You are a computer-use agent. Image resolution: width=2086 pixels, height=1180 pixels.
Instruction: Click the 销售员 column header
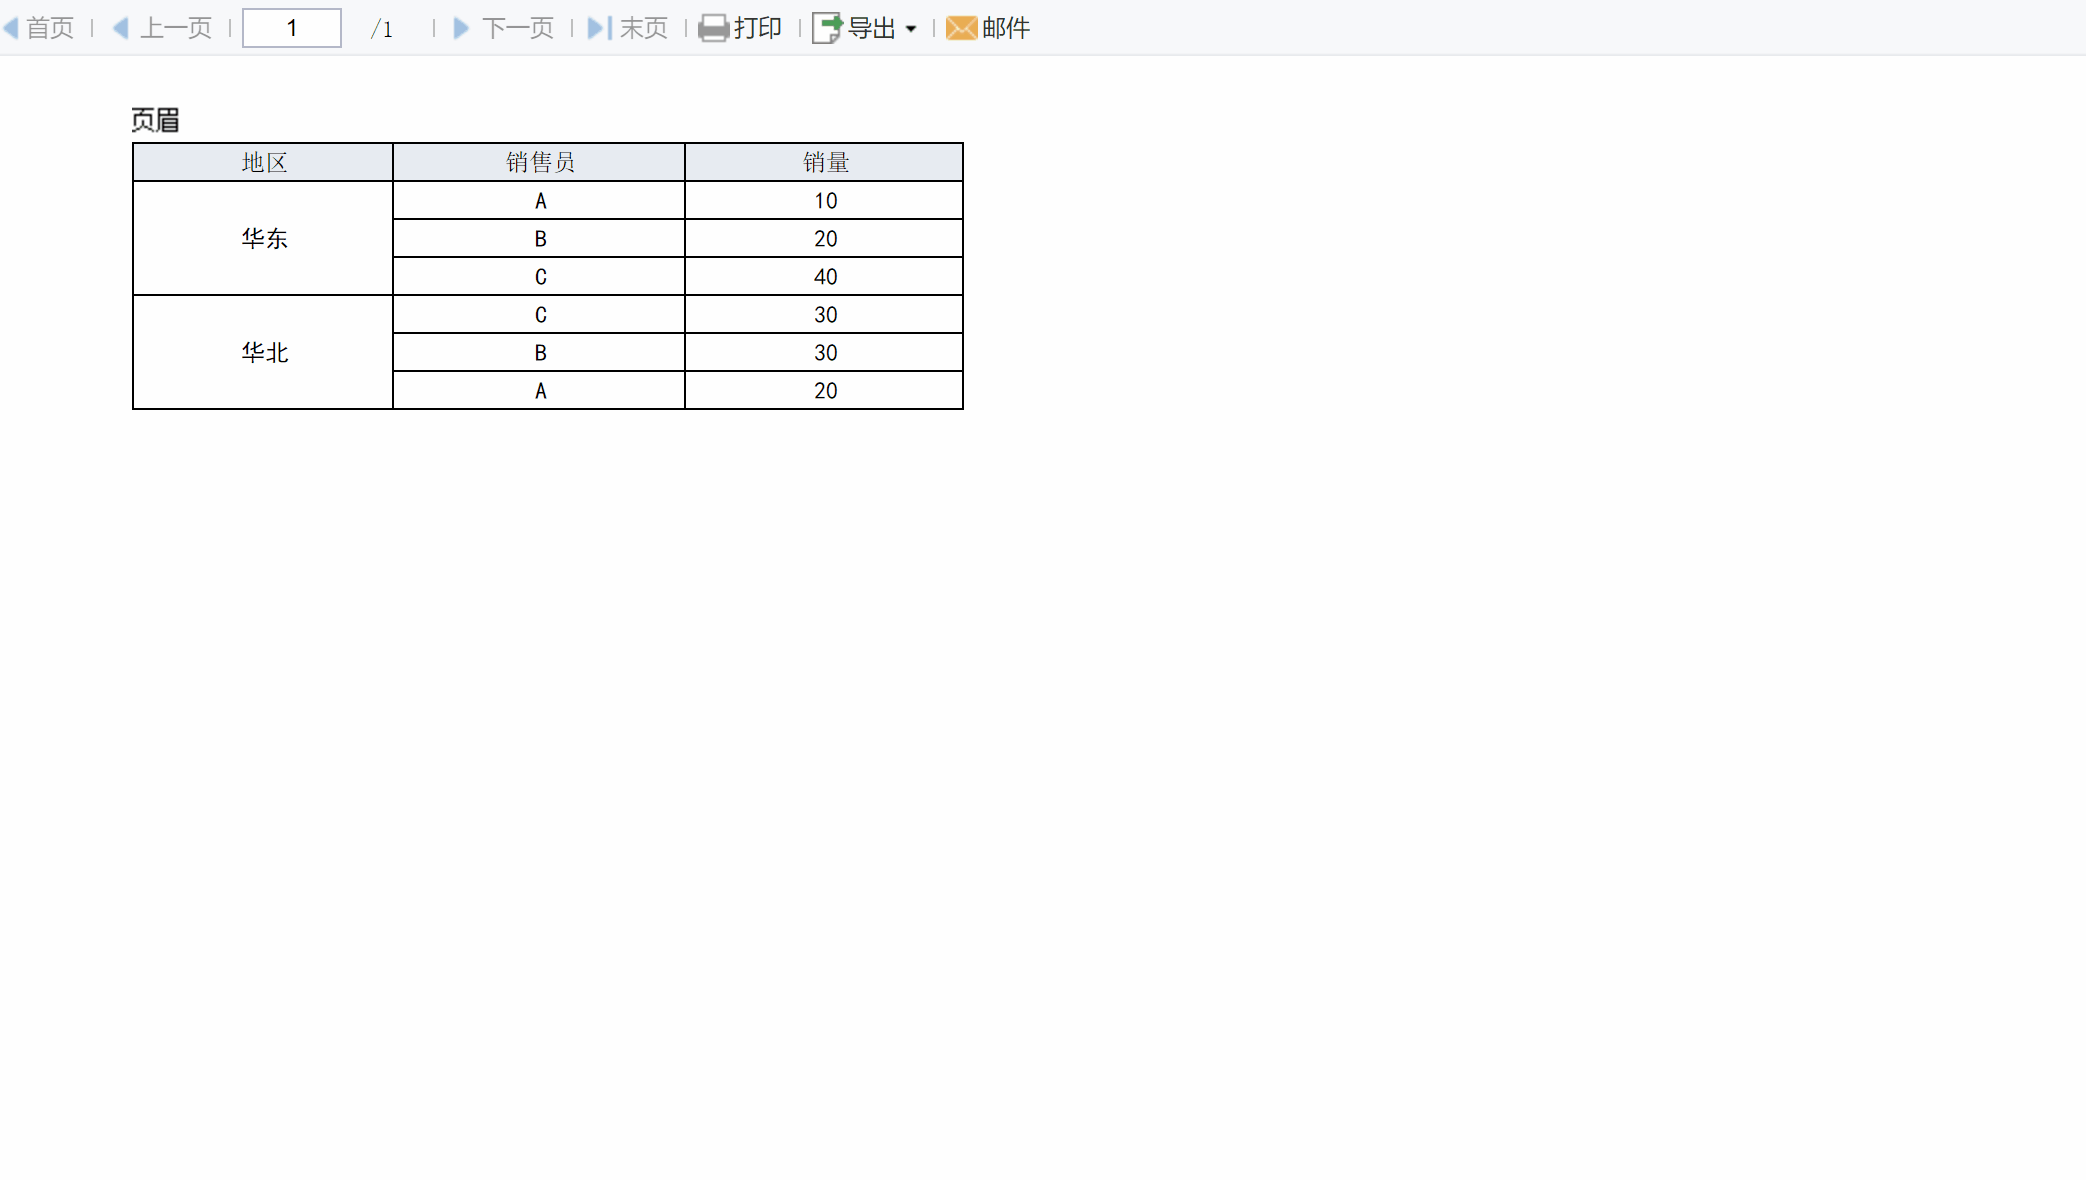click(x=539, y=162)
